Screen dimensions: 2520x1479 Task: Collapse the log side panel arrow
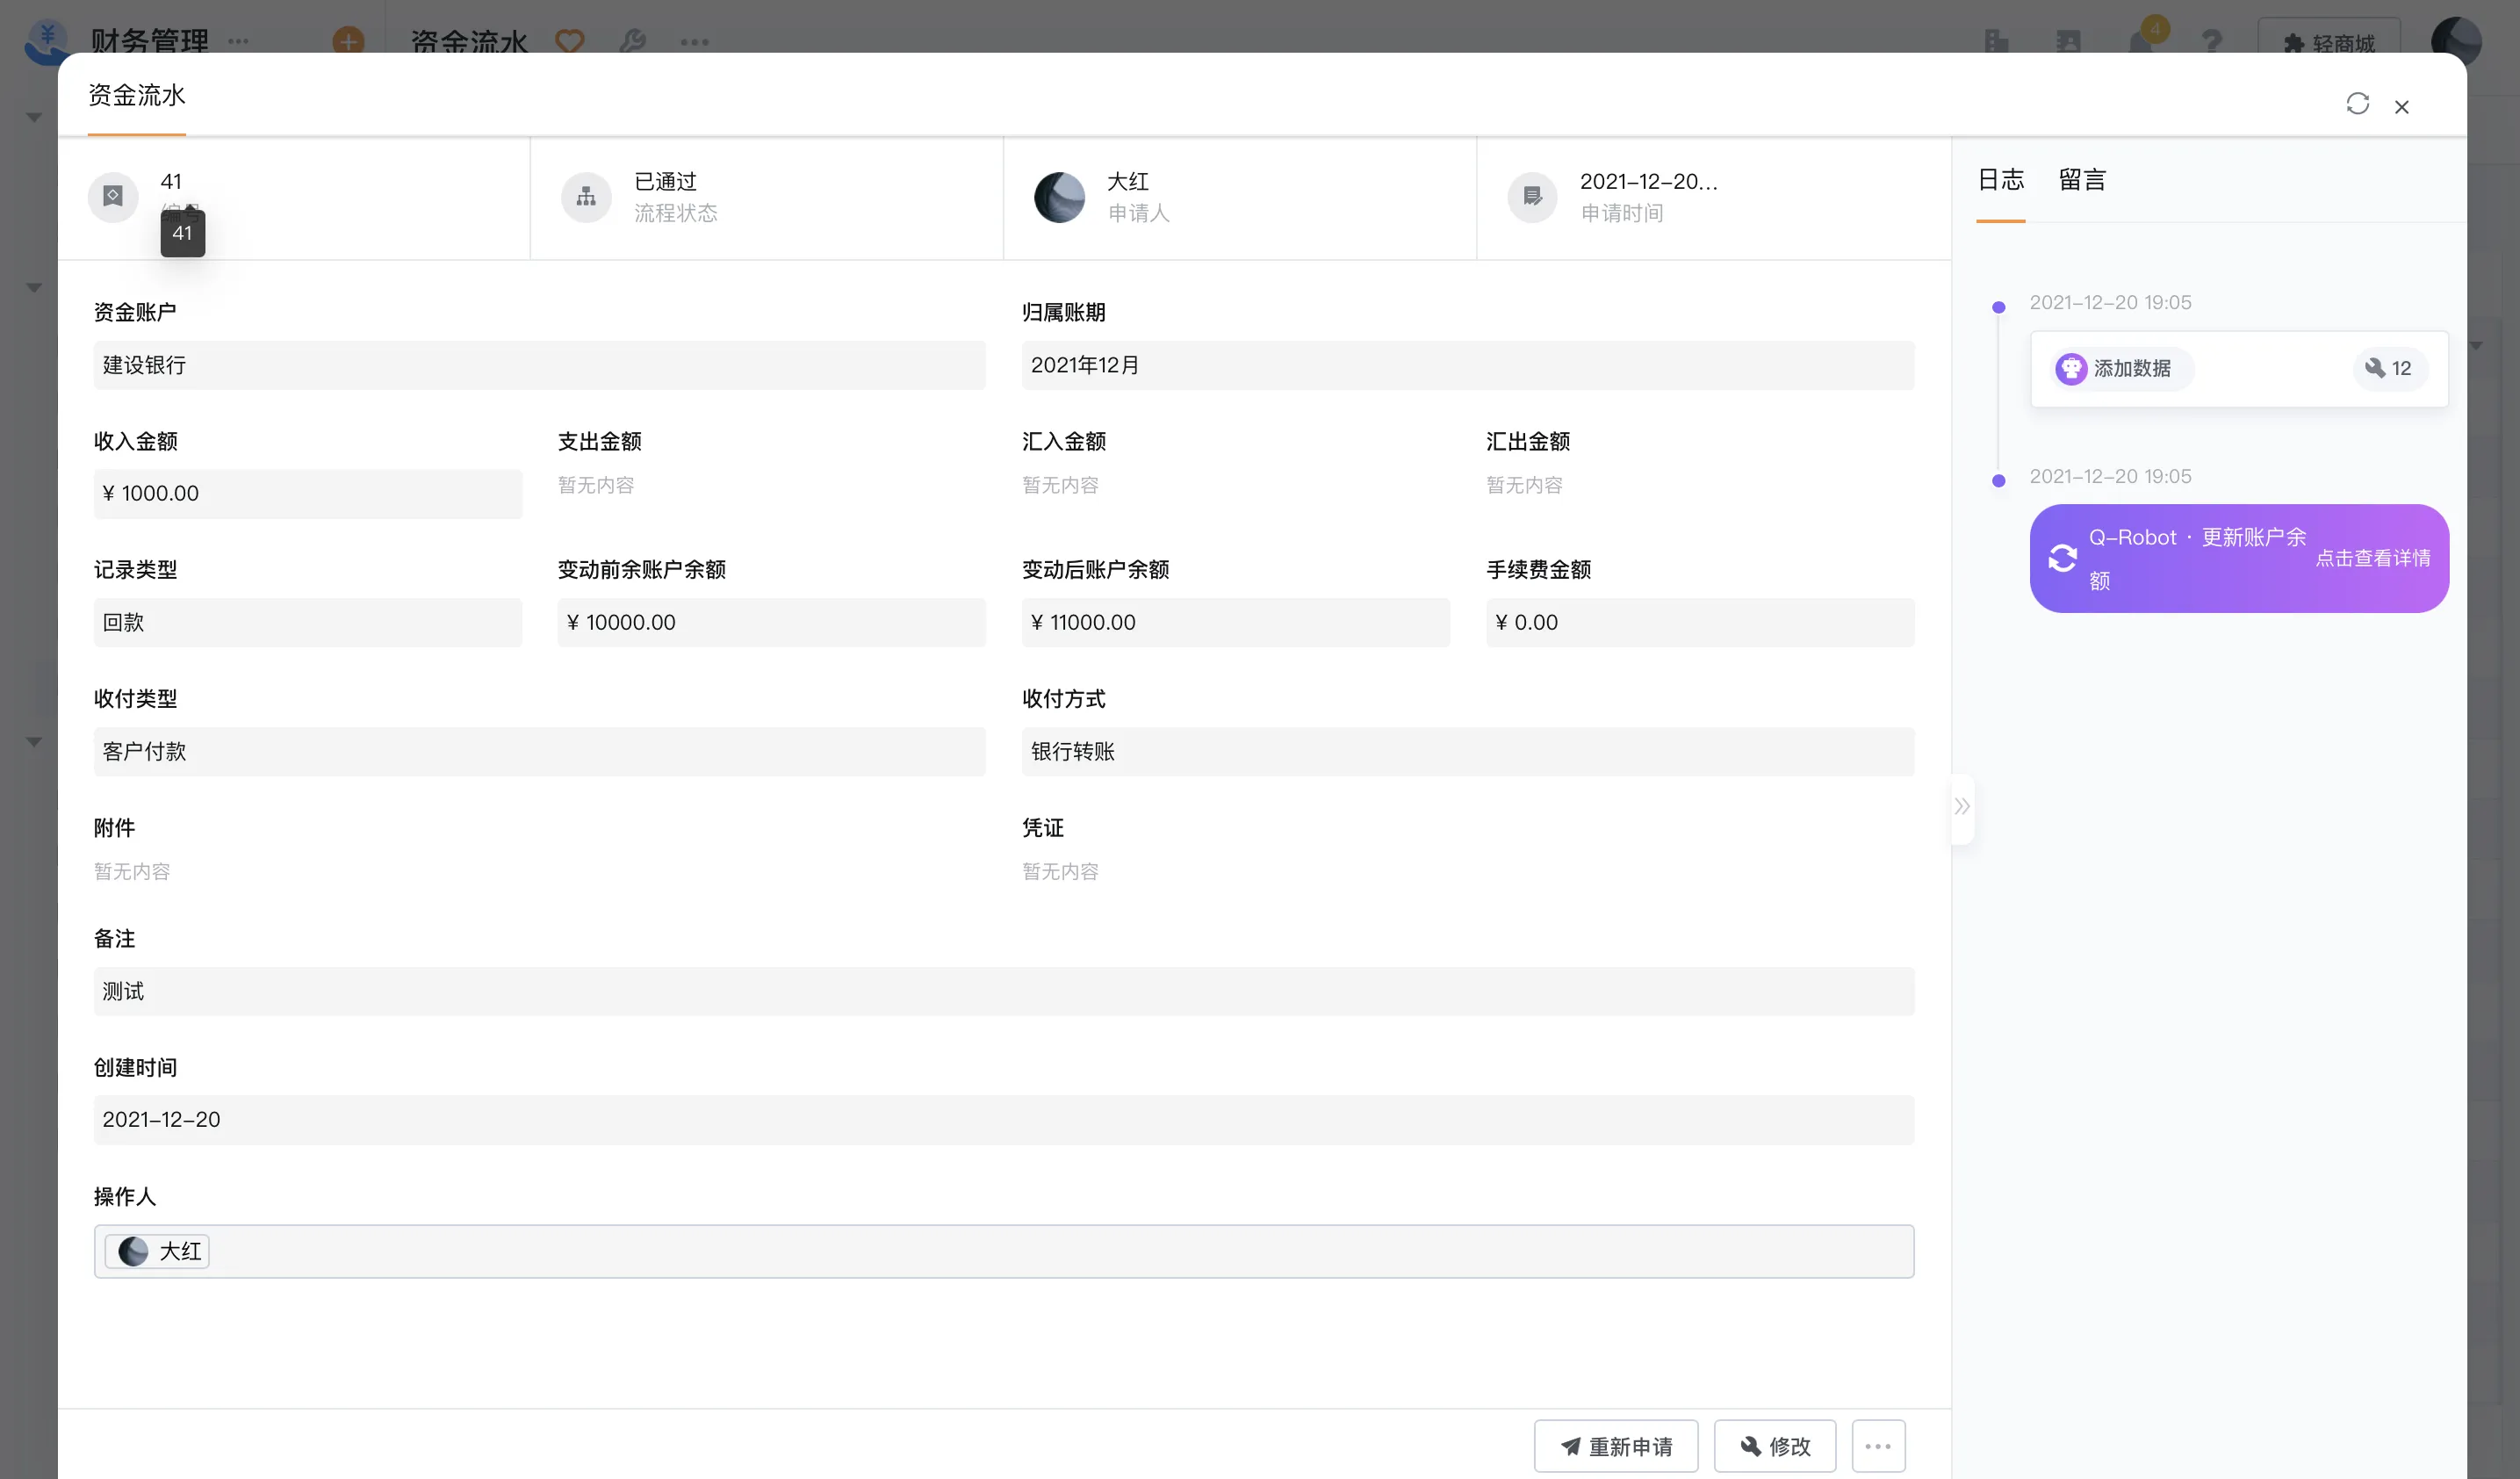(1962, 807)
